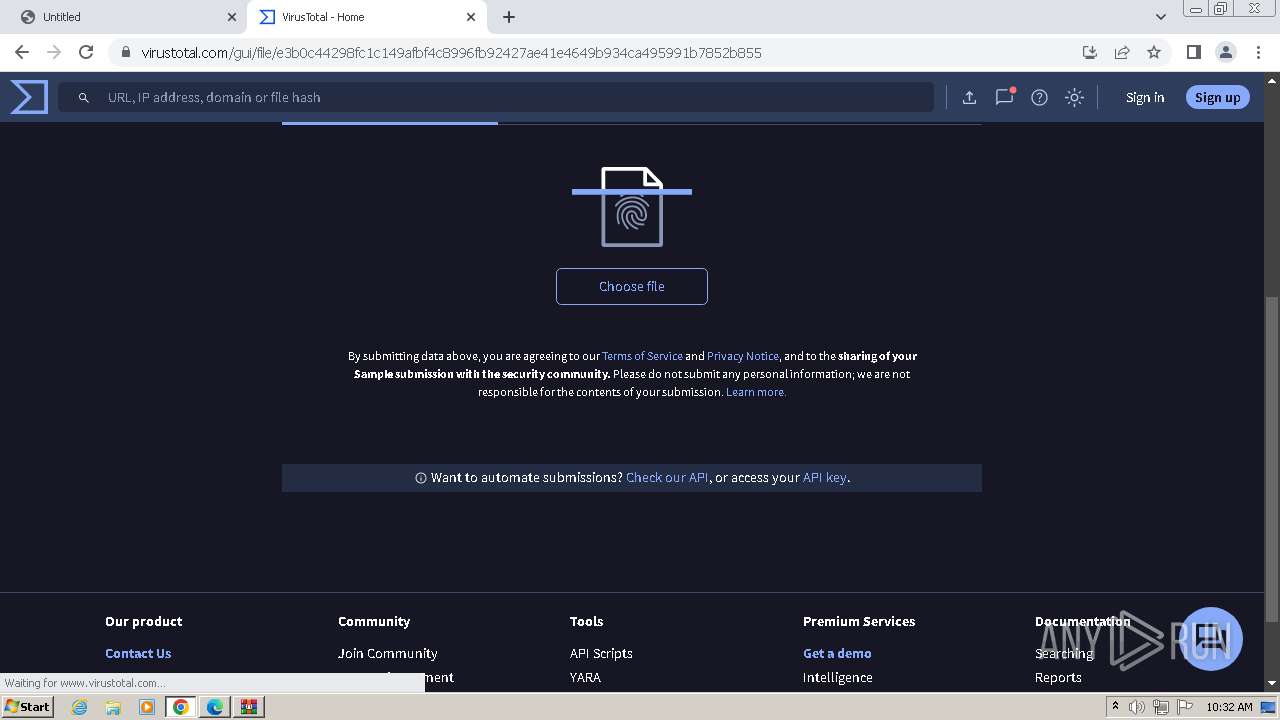
Task: Click the fingerprint file upload icon
Action: tap(632, 207)
